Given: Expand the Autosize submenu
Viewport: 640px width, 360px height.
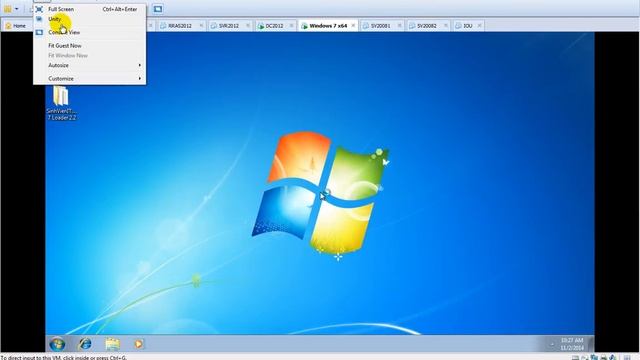Looking at the screenshot, I should point(89,65).
